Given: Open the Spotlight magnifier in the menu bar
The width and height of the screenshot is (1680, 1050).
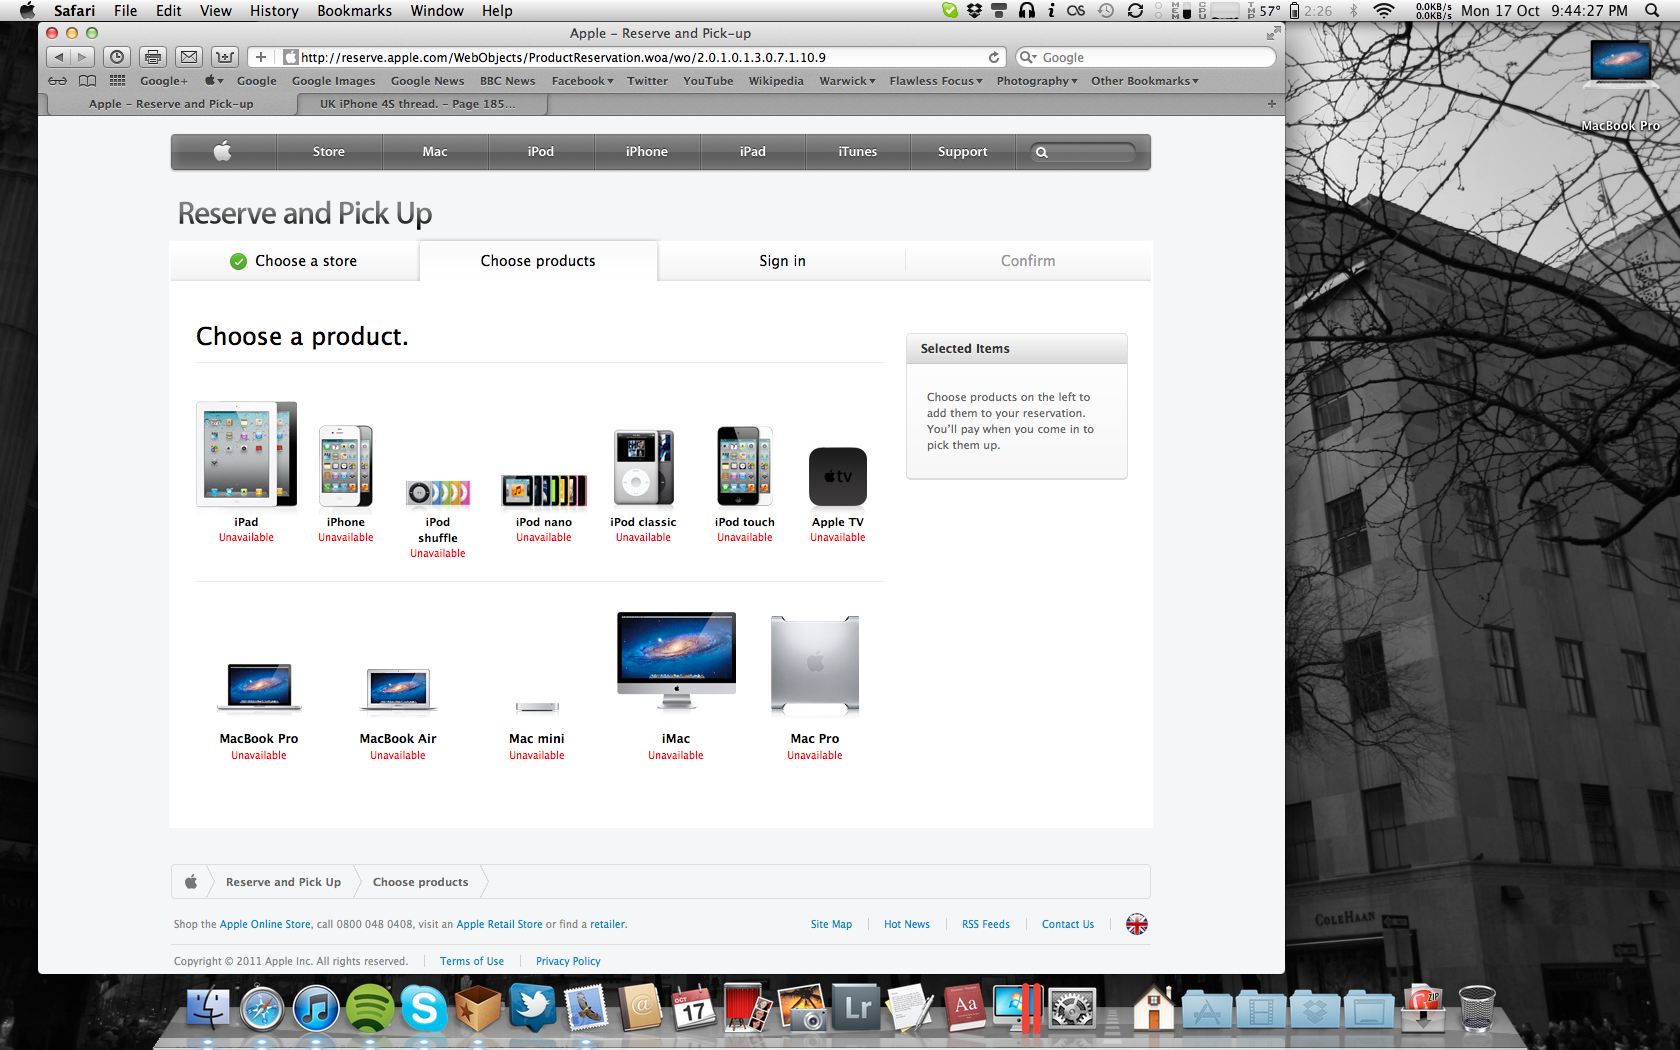Looking at the screenshot, I should click(x=1652, y=10).
